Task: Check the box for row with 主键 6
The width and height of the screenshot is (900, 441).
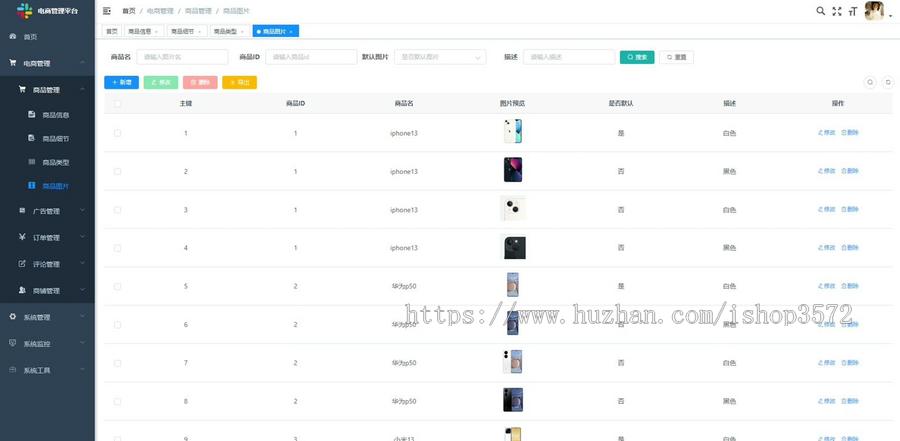Action: pos(118,324)
